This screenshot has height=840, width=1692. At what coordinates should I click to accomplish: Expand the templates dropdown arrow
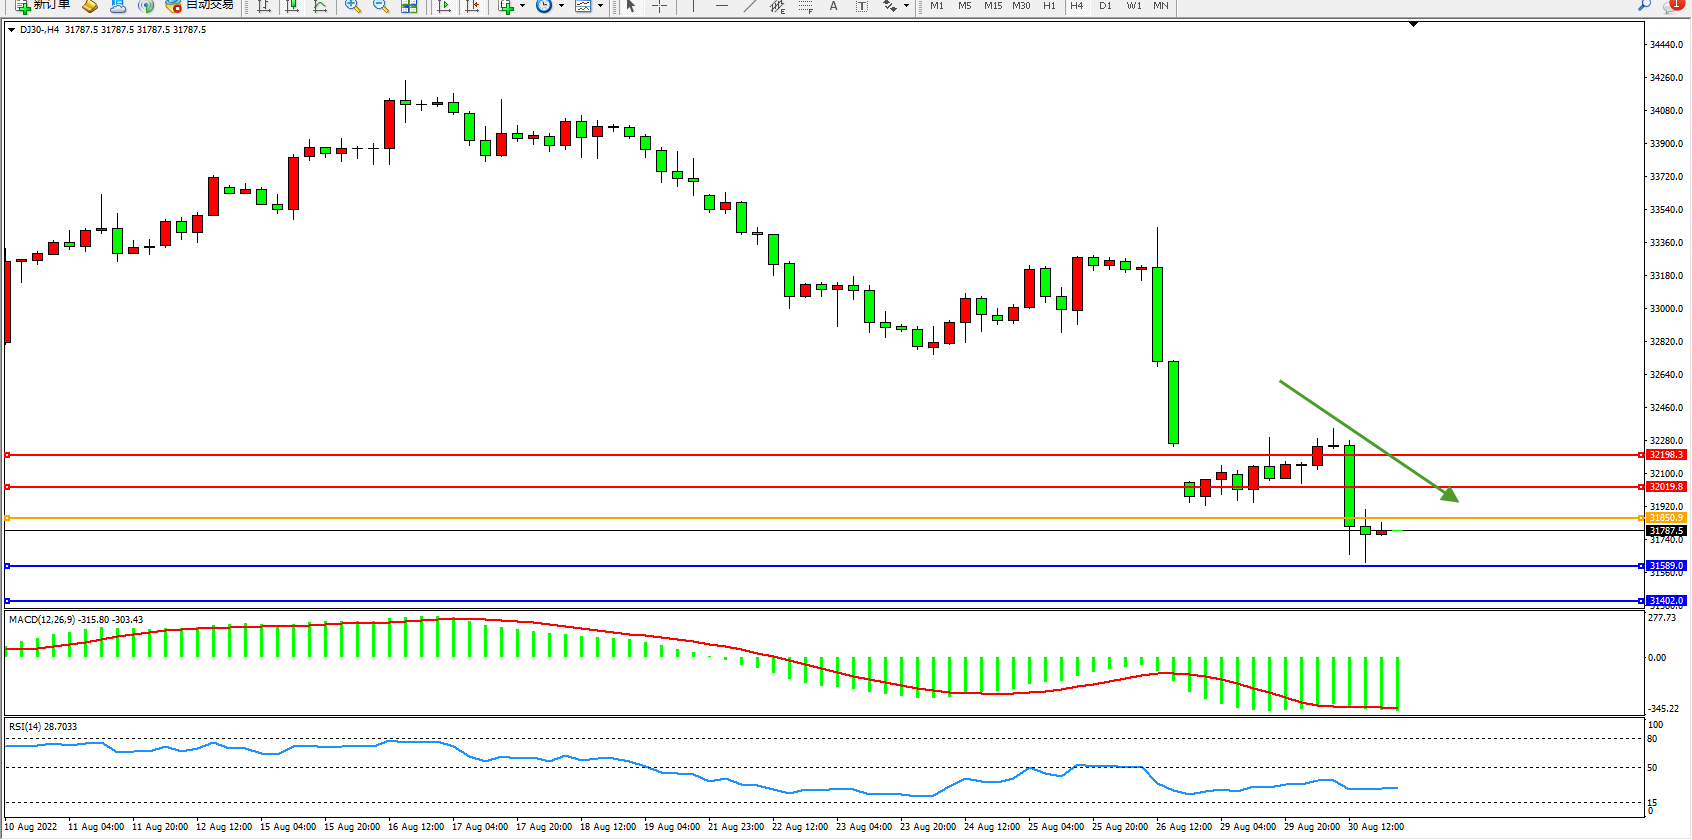pyautogui.click(x=600, y=6)
